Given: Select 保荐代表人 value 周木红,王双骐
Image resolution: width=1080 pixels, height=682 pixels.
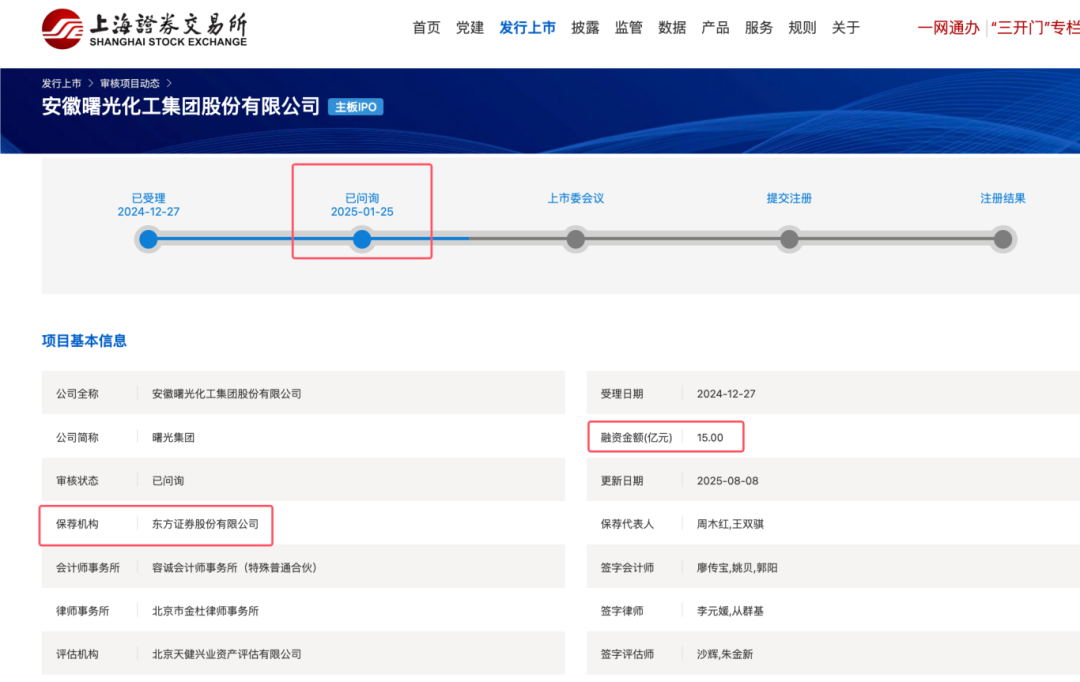Looking at the screenshot, I should pyautogui.click(x=730, y=524).
